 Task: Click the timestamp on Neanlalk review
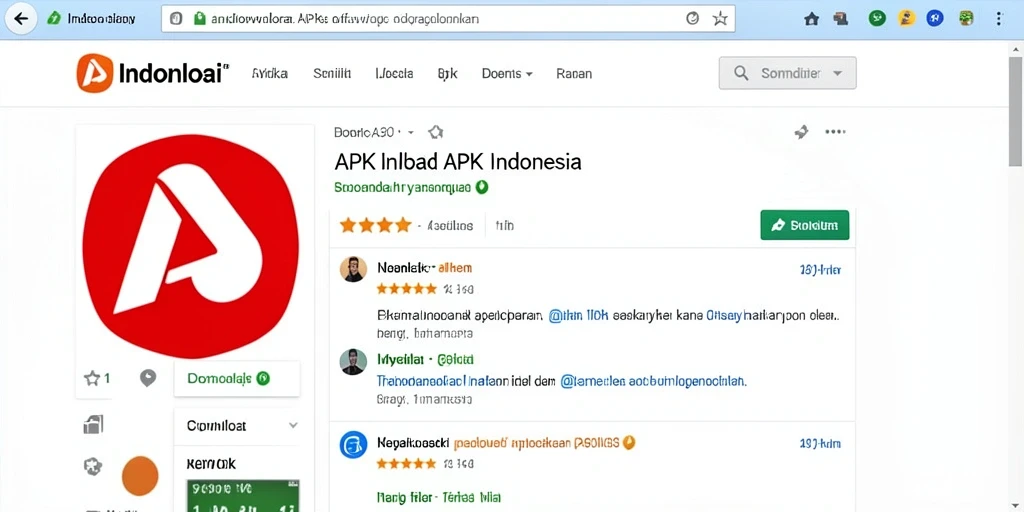(820, 269)
